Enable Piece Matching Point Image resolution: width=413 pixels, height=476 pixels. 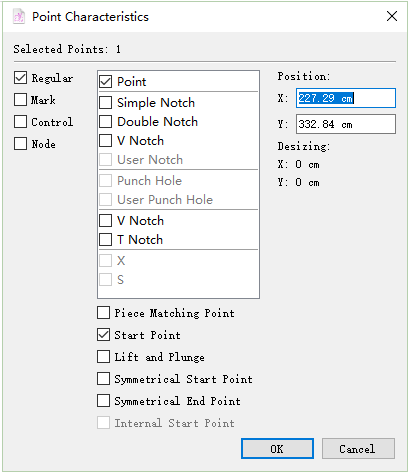103,313
